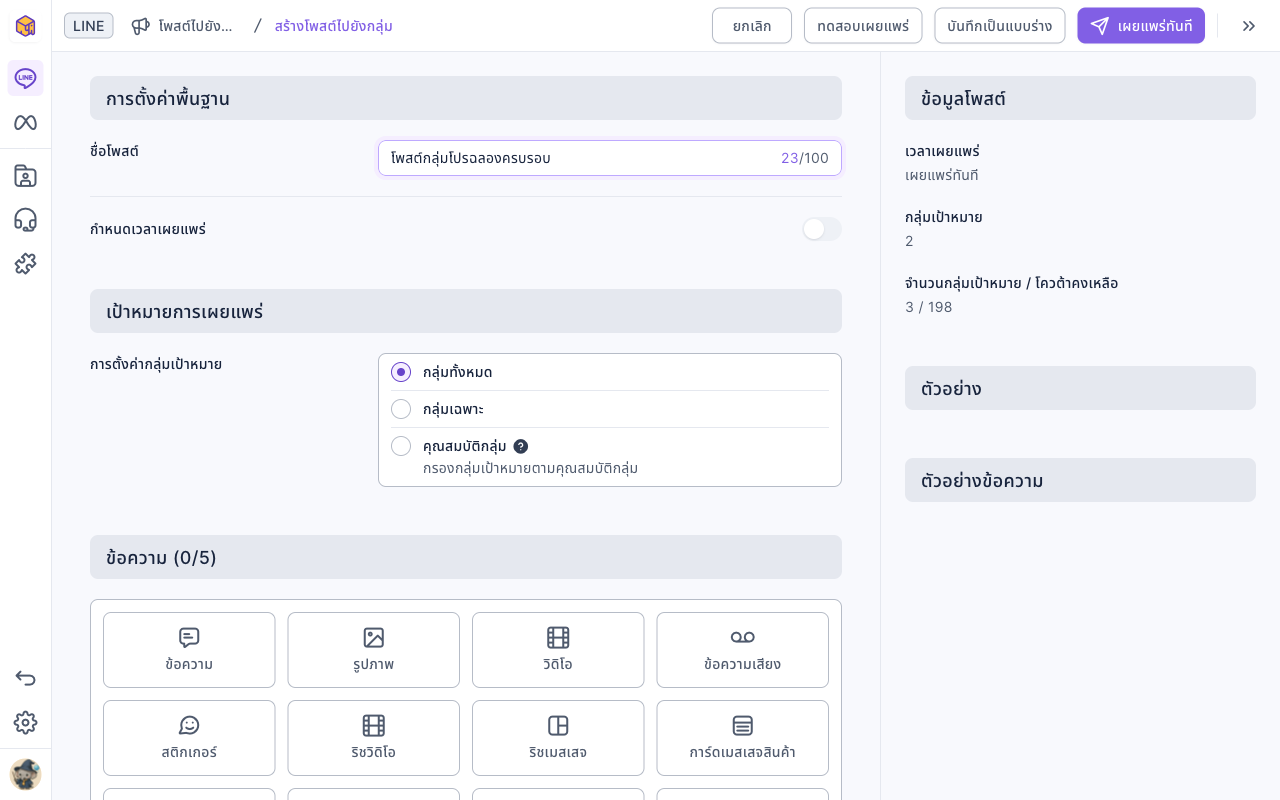Open the Meta icon in sidebar
The height and width of the screenshot is (800, 1280).
pyautogui.click(x=25, y=122)
